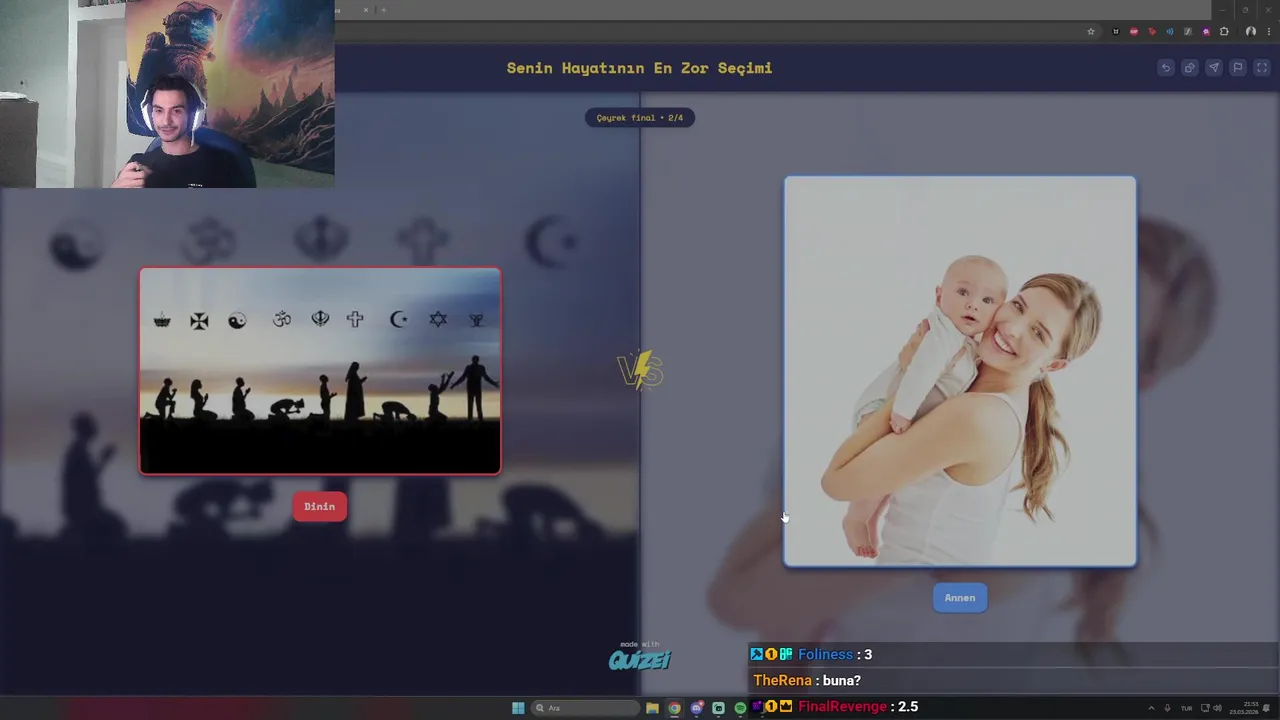
Task: Open File Explorer from the taskbar
Action: point(653,708)
